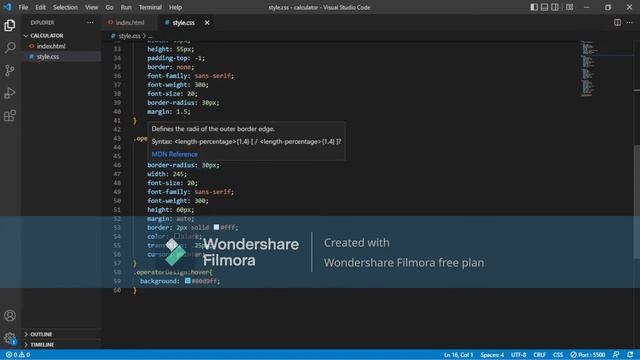
Task: Click the Port: 5500 Live Server status
Action: pos(588,355)
